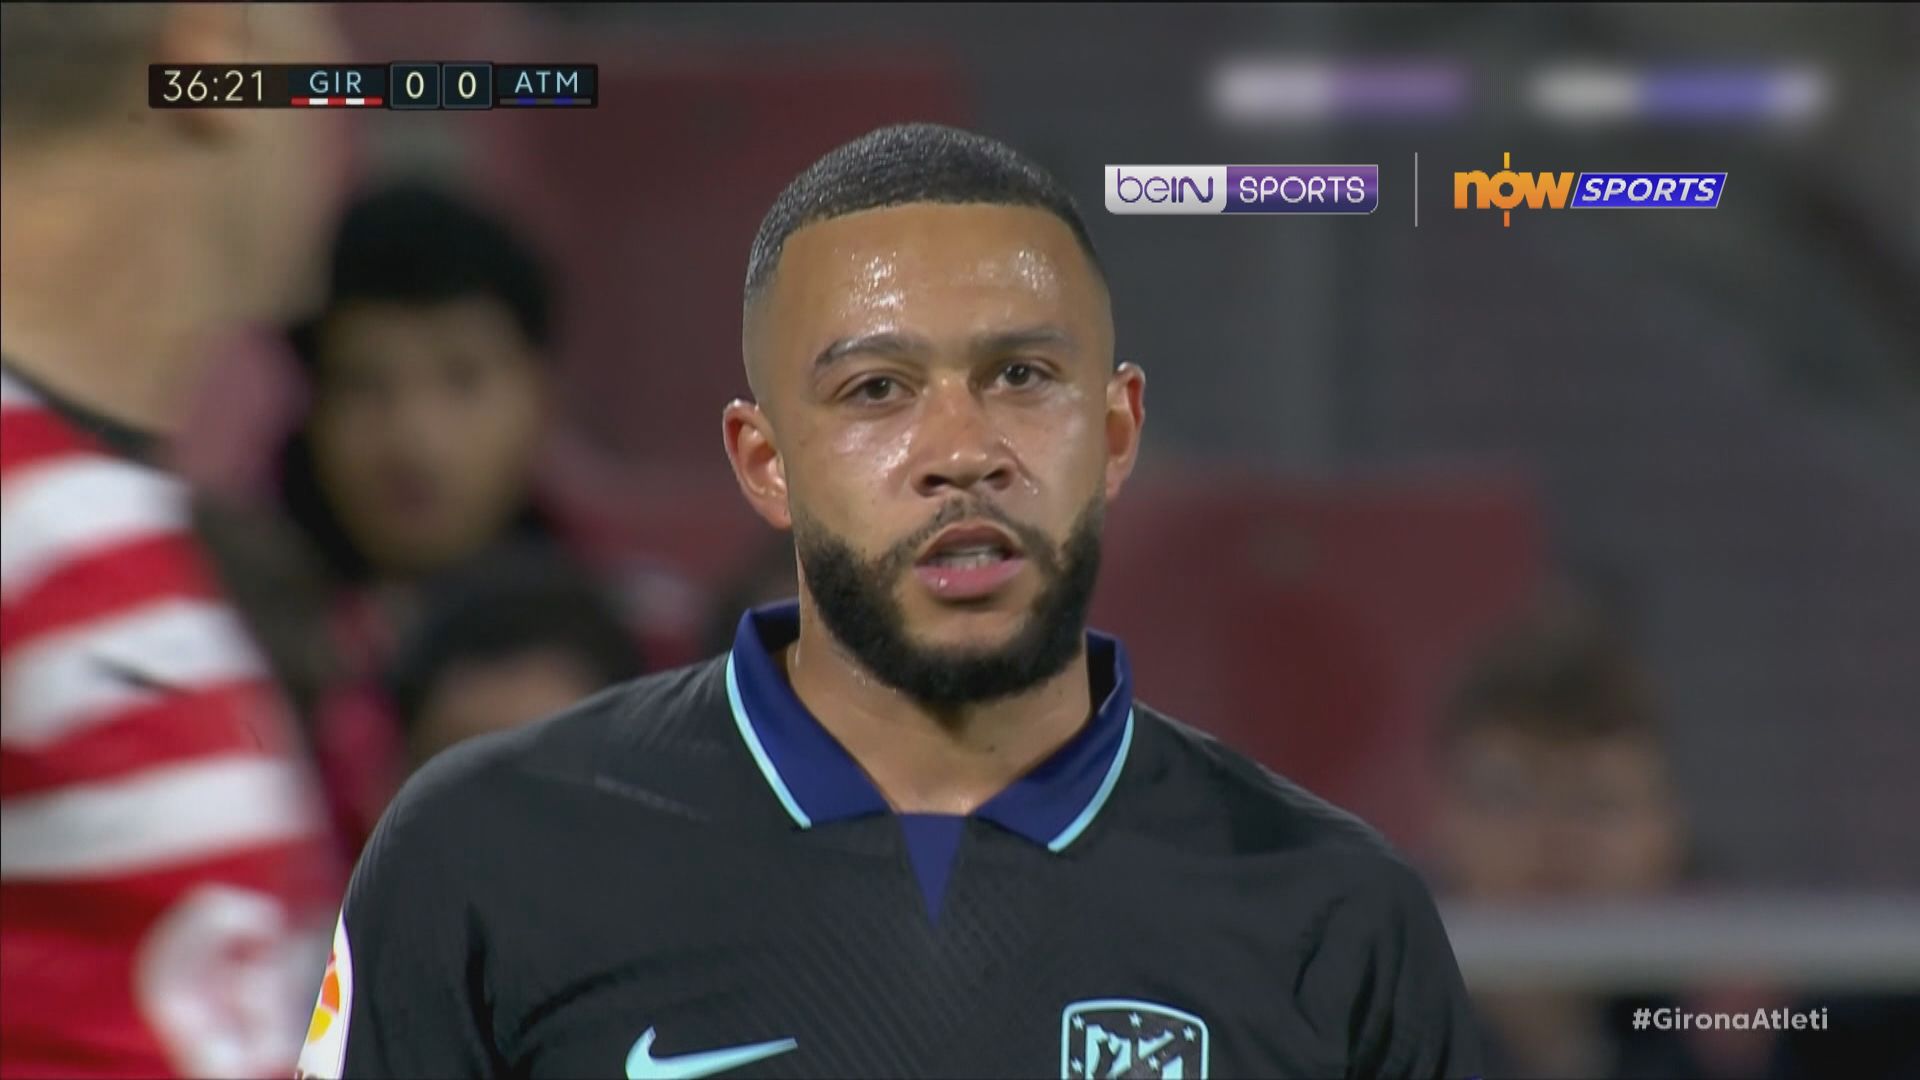Click Atletico's score digit
This screenshot has height=1080, width=1920.
tap(466, 86)
